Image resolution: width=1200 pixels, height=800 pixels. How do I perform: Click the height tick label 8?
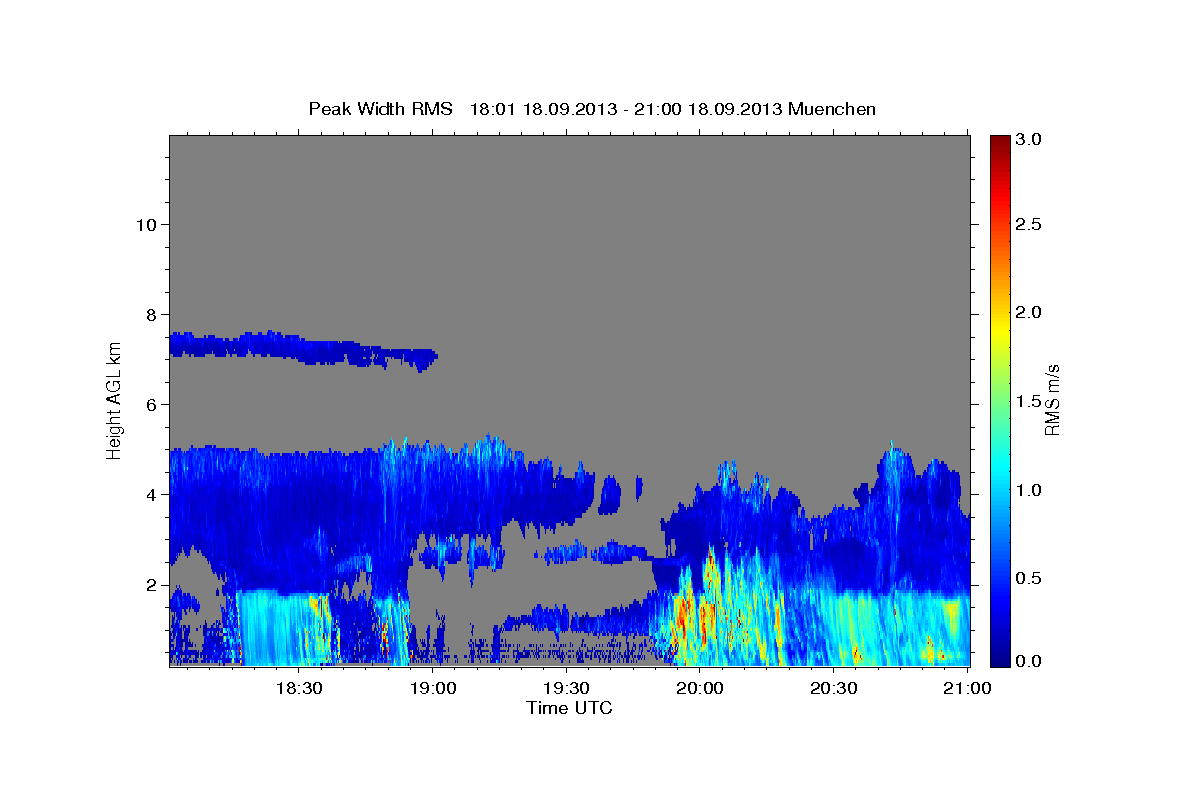point(150,314)
